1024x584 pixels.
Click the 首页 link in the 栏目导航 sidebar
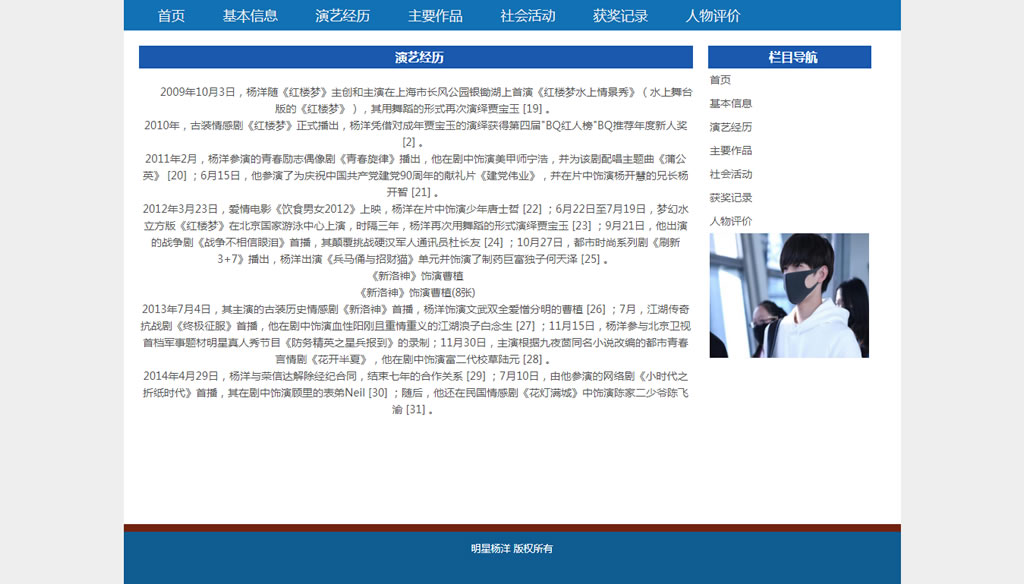720,80
